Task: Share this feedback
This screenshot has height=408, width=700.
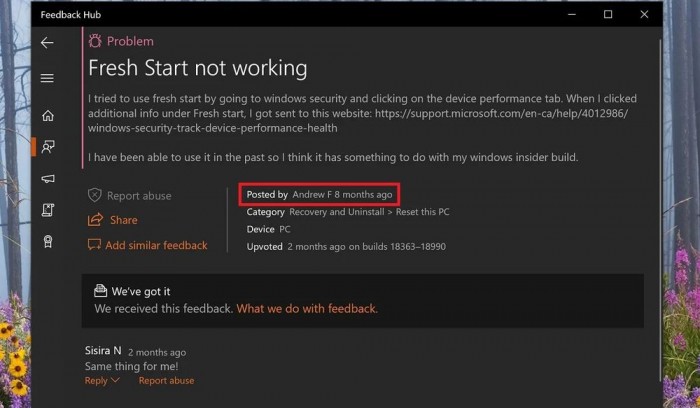Action: [x=124, y=220]
